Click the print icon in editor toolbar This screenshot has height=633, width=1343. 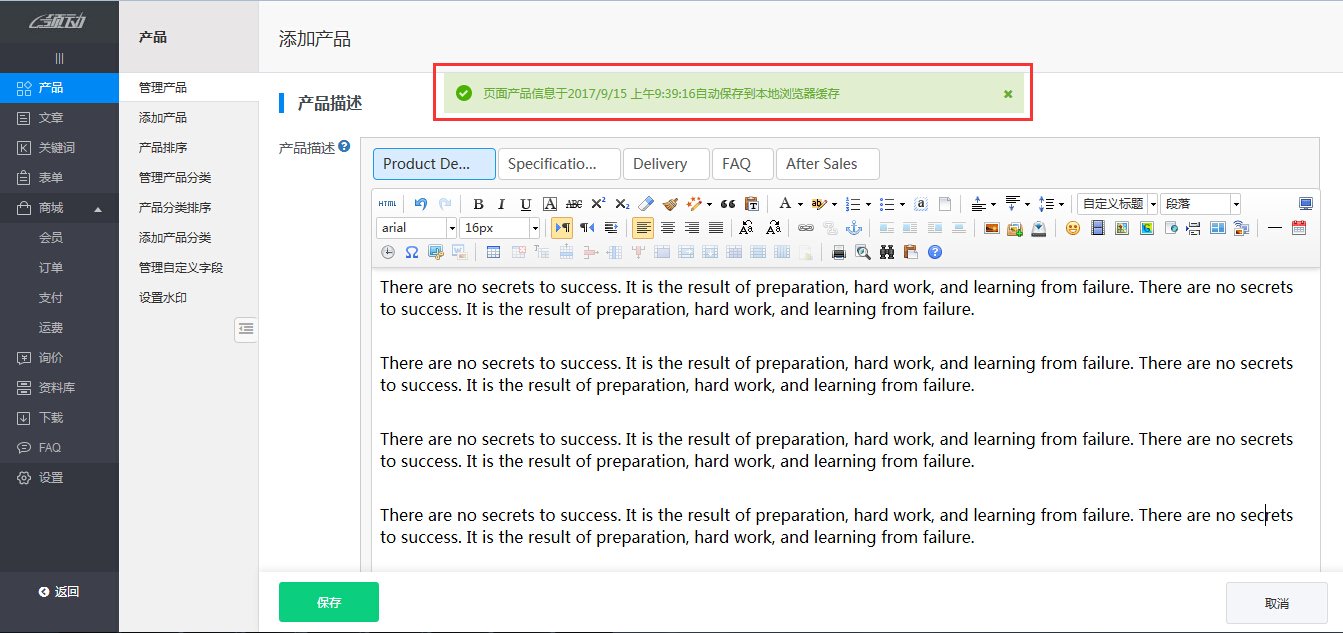(839, 252)
